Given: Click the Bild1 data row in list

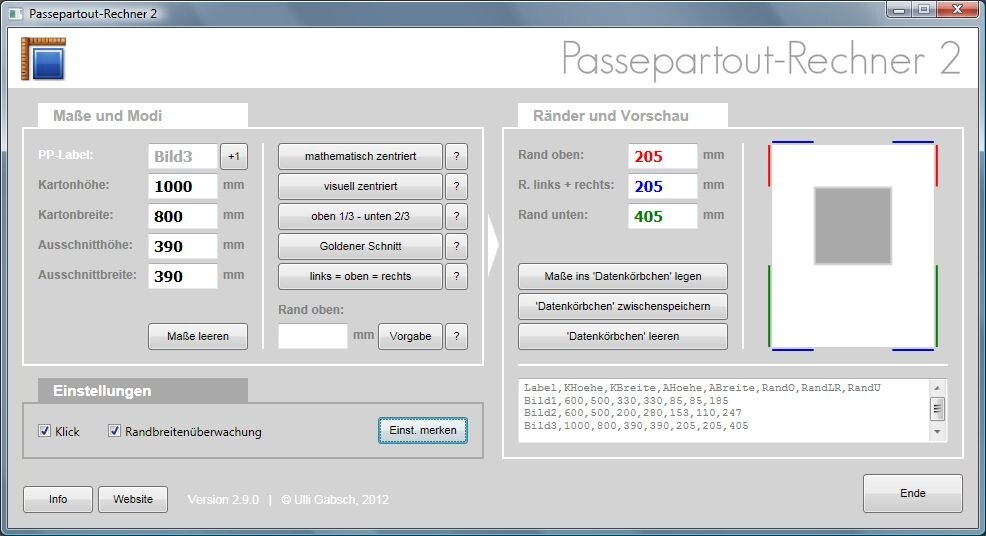Looking at the screenshot, I should tap(626, 401).
